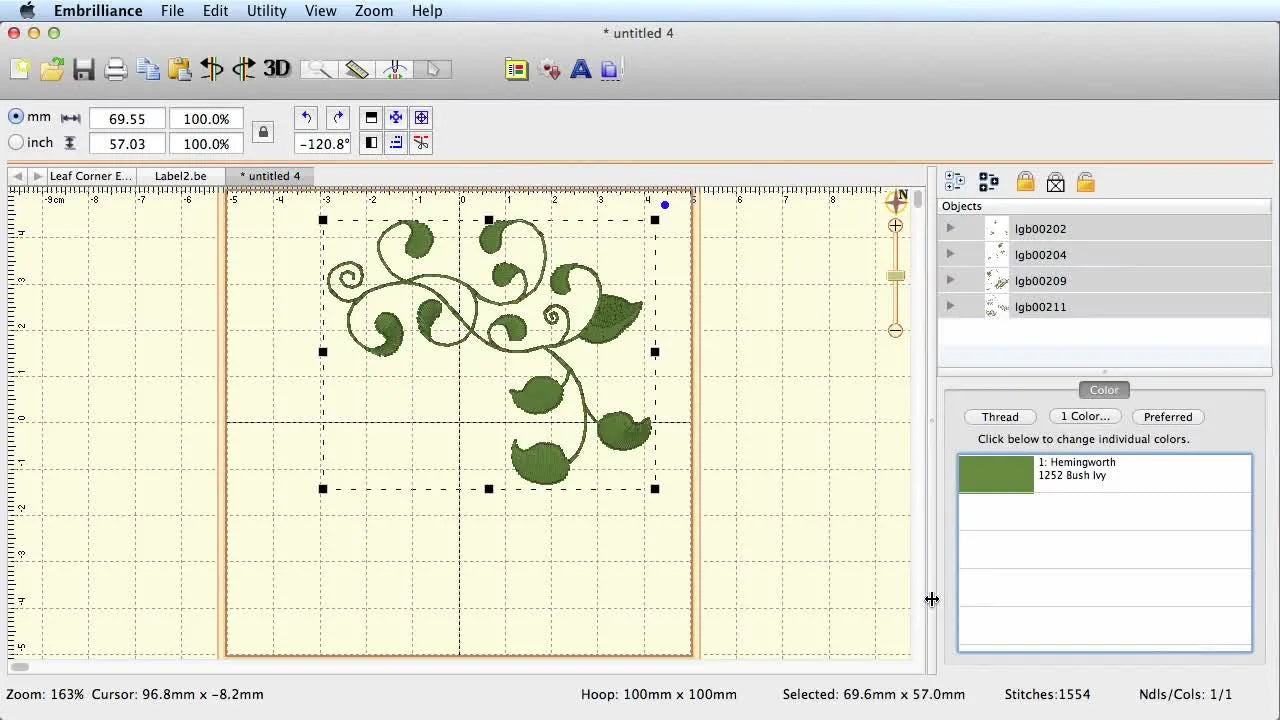Open a design file with folder icon
Screen dimensions: 1280x720
pos(52,69)
